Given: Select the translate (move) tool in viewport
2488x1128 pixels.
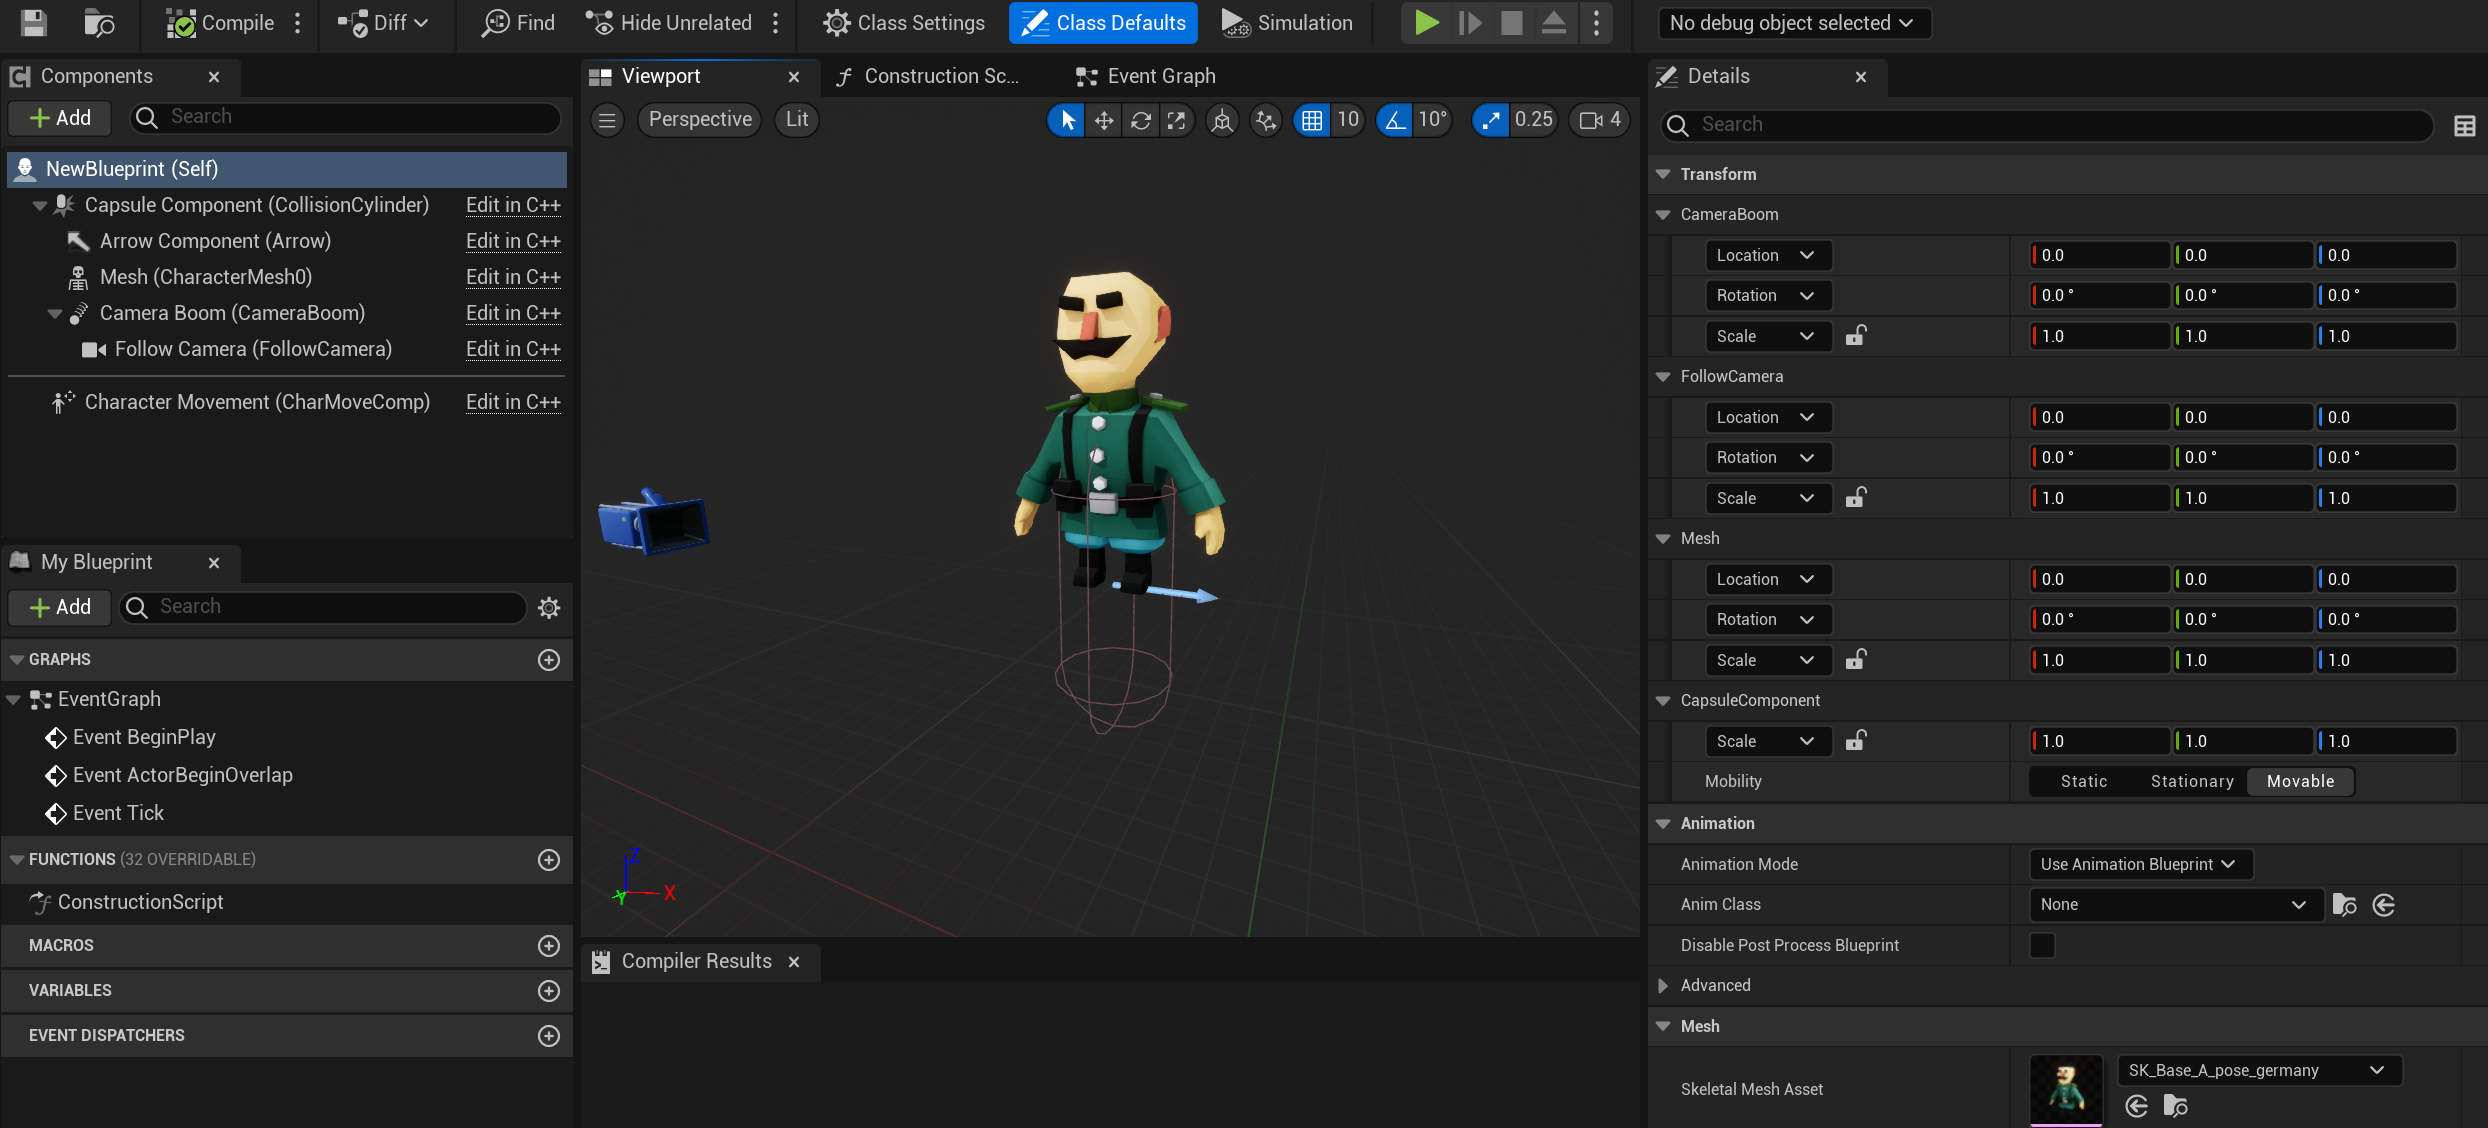Looking at the screenshot, I should [x=1104, y=120].
